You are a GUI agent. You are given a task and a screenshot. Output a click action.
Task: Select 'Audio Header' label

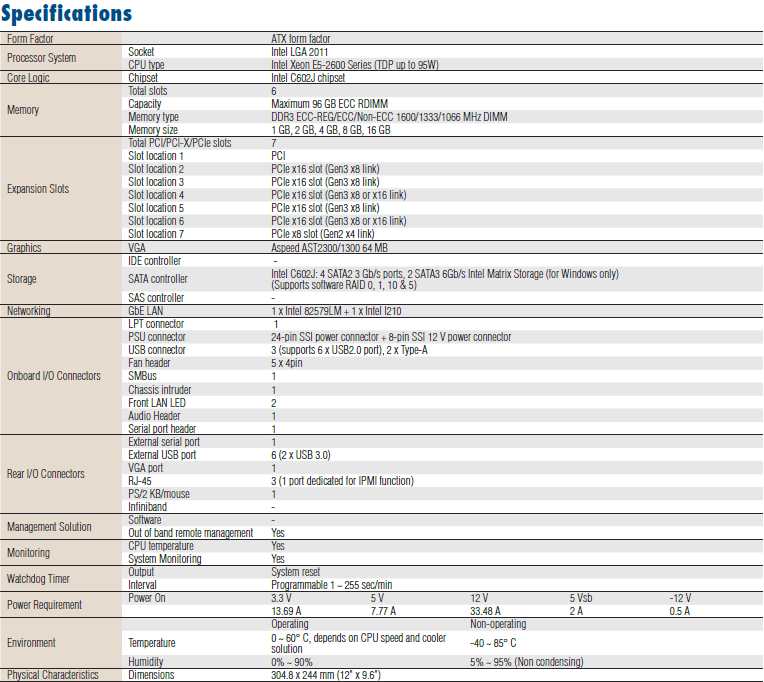point(154,416)
